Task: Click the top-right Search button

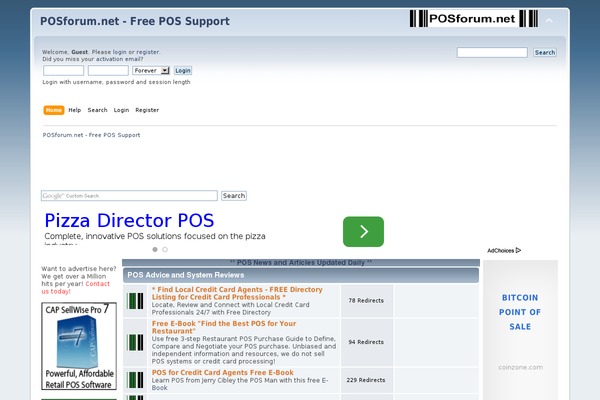Action: pyautogui.click(x=545, y=52)
